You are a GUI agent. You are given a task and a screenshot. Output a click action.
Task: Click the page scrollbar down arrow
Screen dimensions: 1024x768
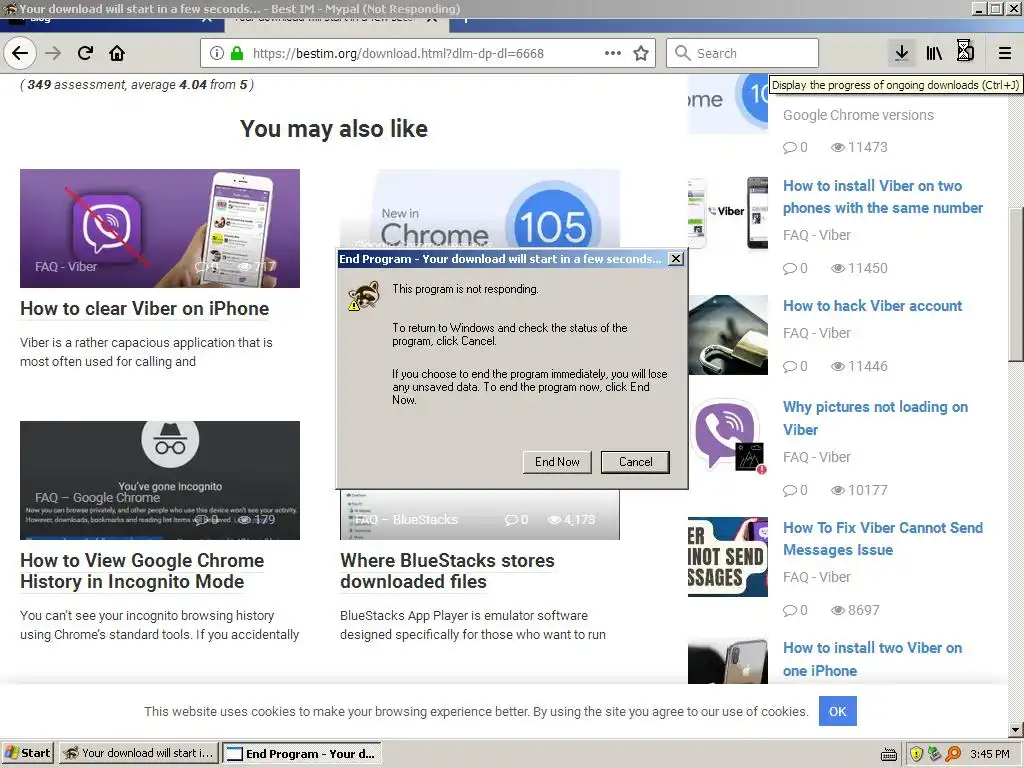pos(1016,729)
